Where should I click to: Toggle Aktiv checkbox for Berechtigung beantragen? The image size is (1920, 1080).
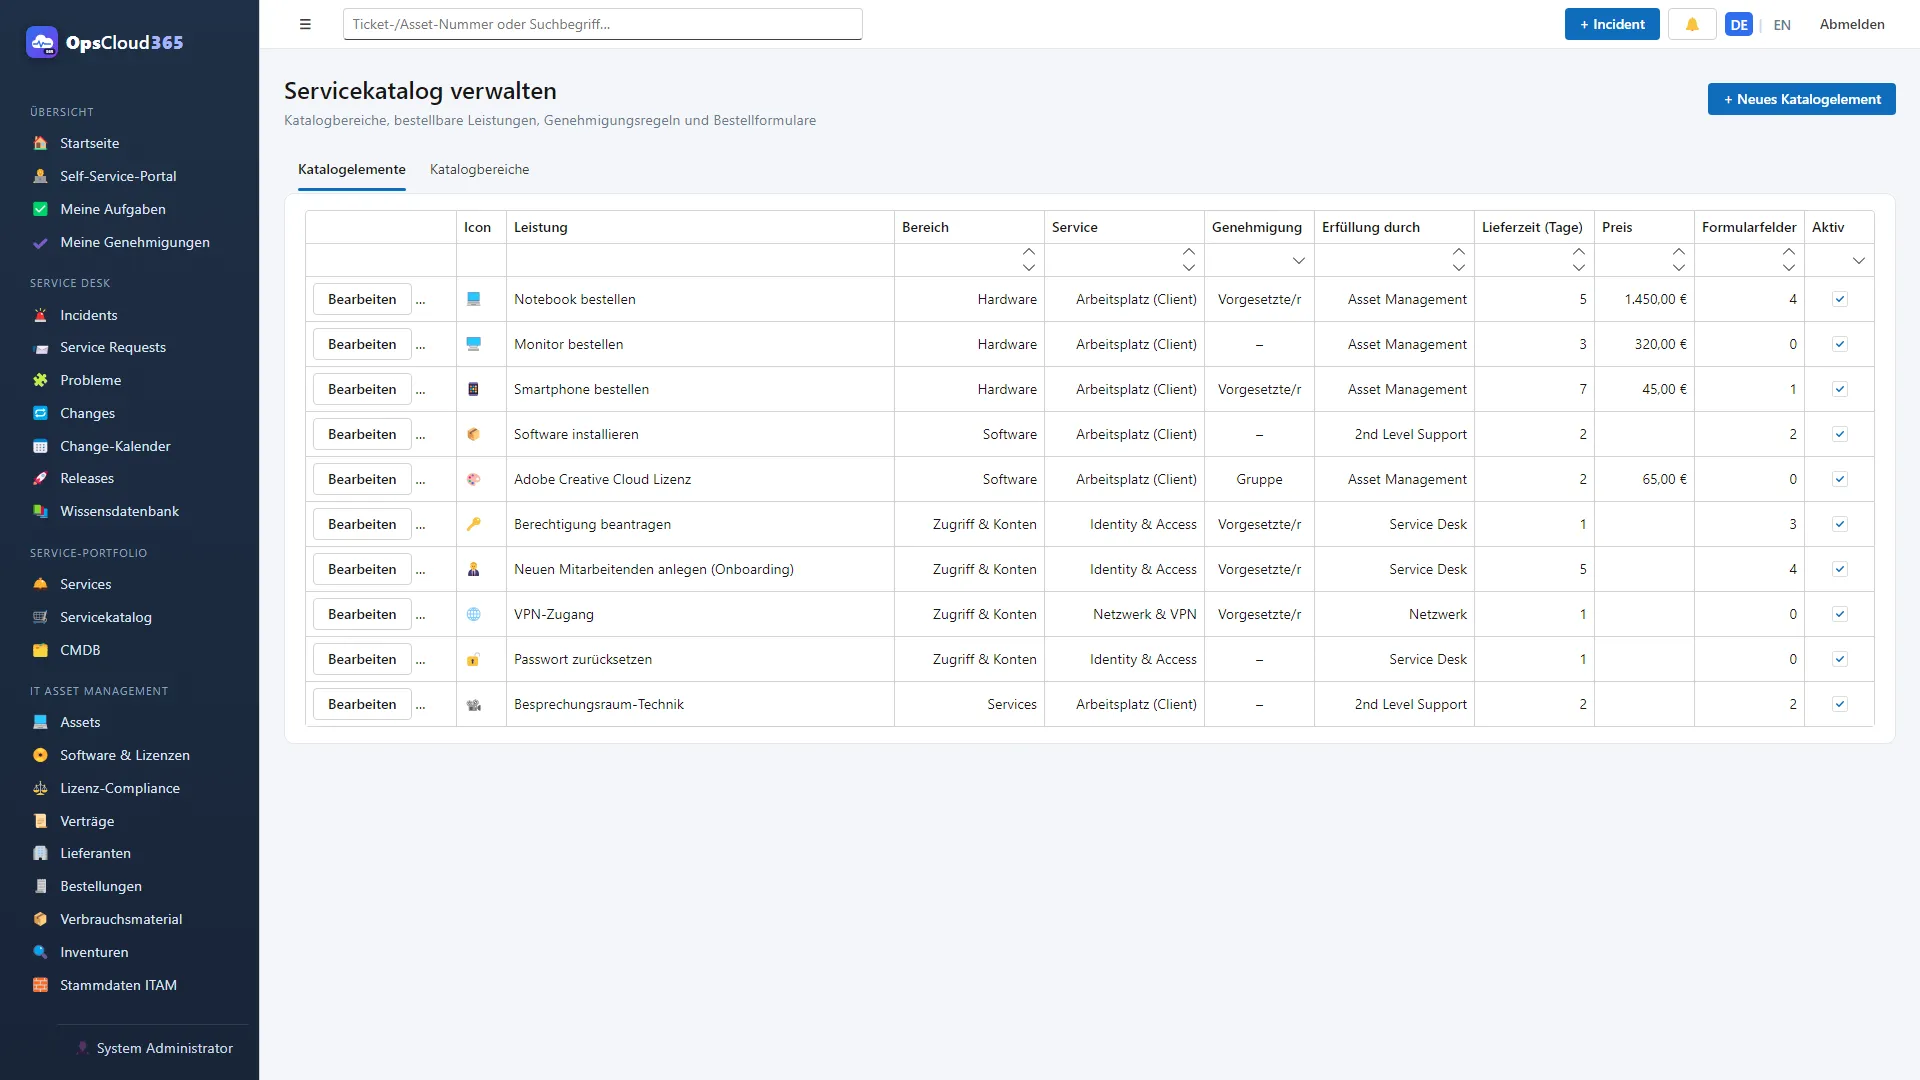point(1840,524)
